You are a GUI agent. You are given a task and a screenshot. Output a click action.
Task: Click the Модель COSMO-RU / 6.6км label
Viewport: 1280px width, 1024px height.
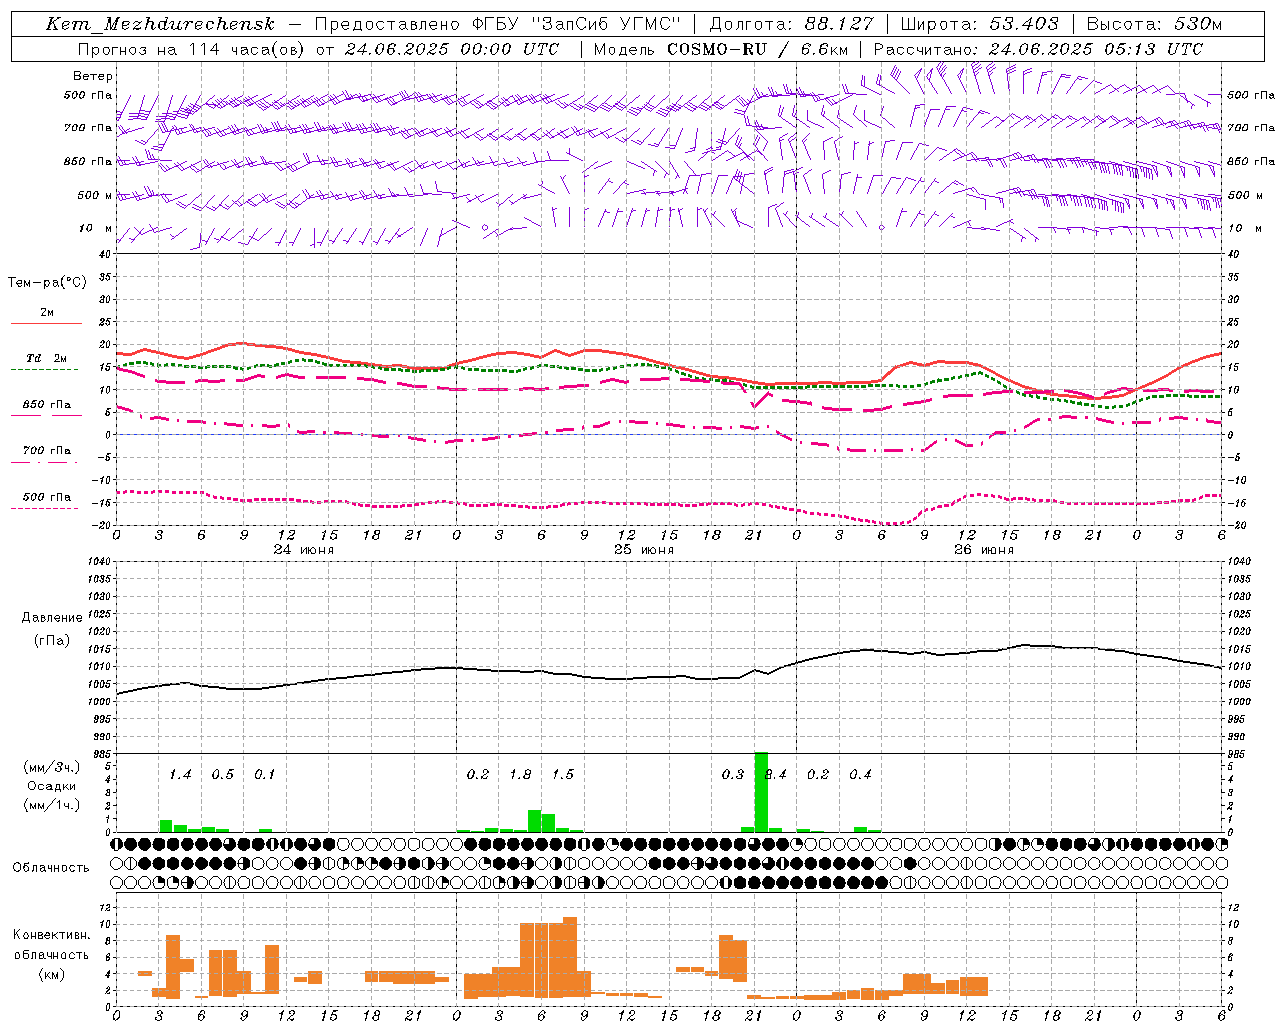[x=720, y=49]
